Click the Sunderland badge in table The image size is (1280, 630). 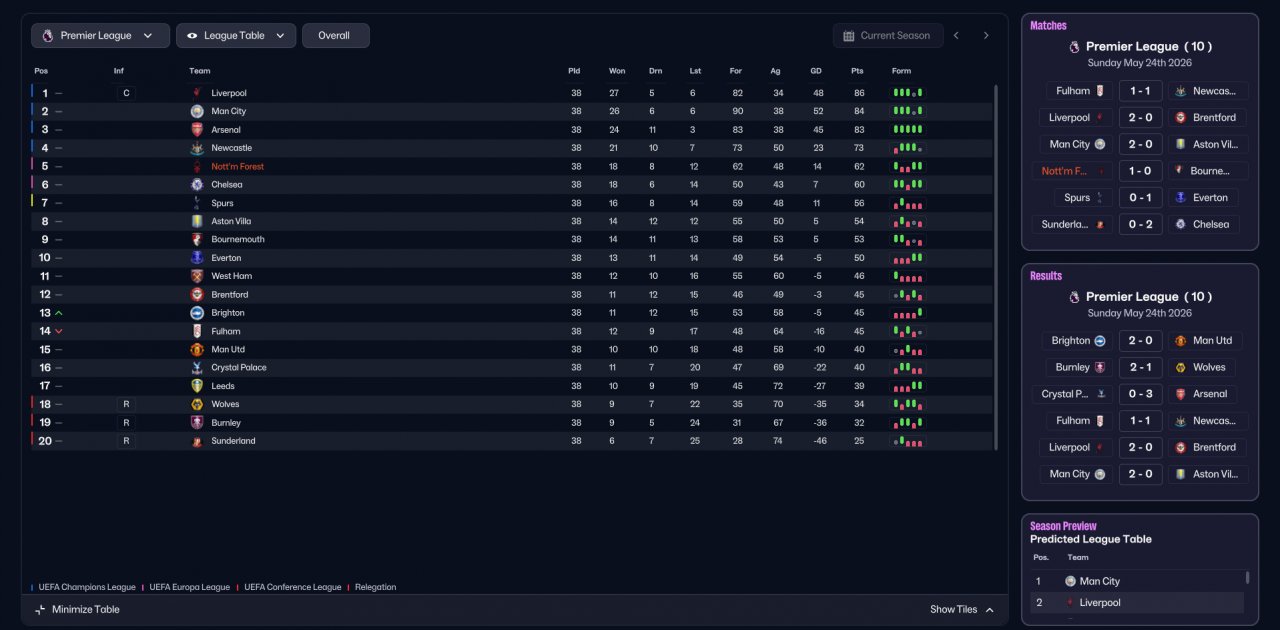[197, 441]
